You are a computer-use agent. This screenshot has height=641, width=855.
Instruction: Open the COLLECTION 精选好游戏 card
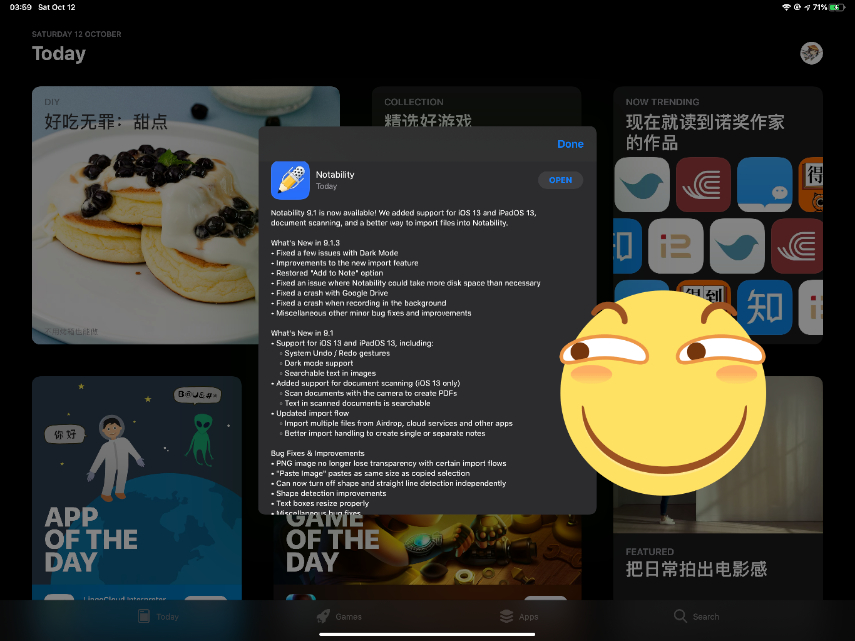point(476,106)
